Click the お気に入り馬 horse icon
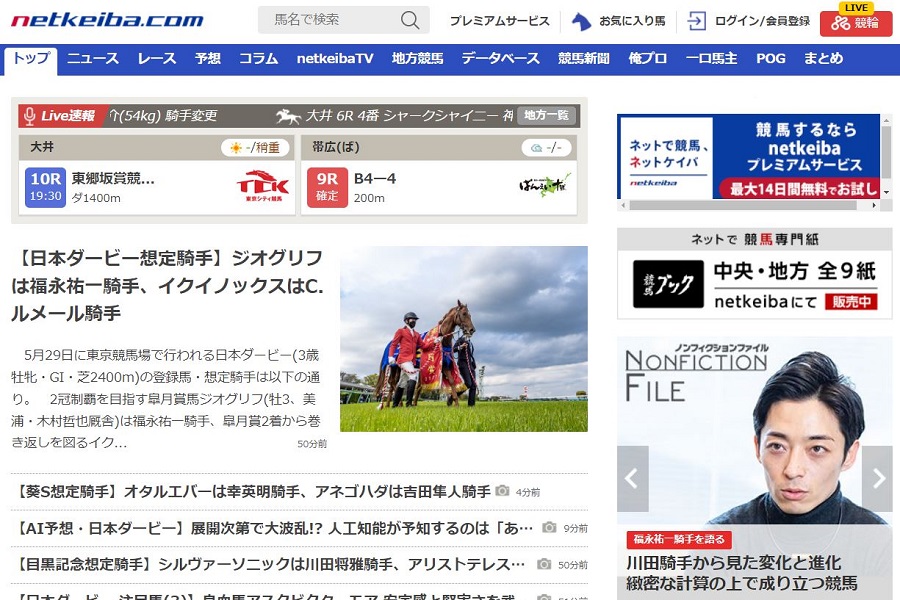This screenshot has width=900, height=600. pos(581,21)
